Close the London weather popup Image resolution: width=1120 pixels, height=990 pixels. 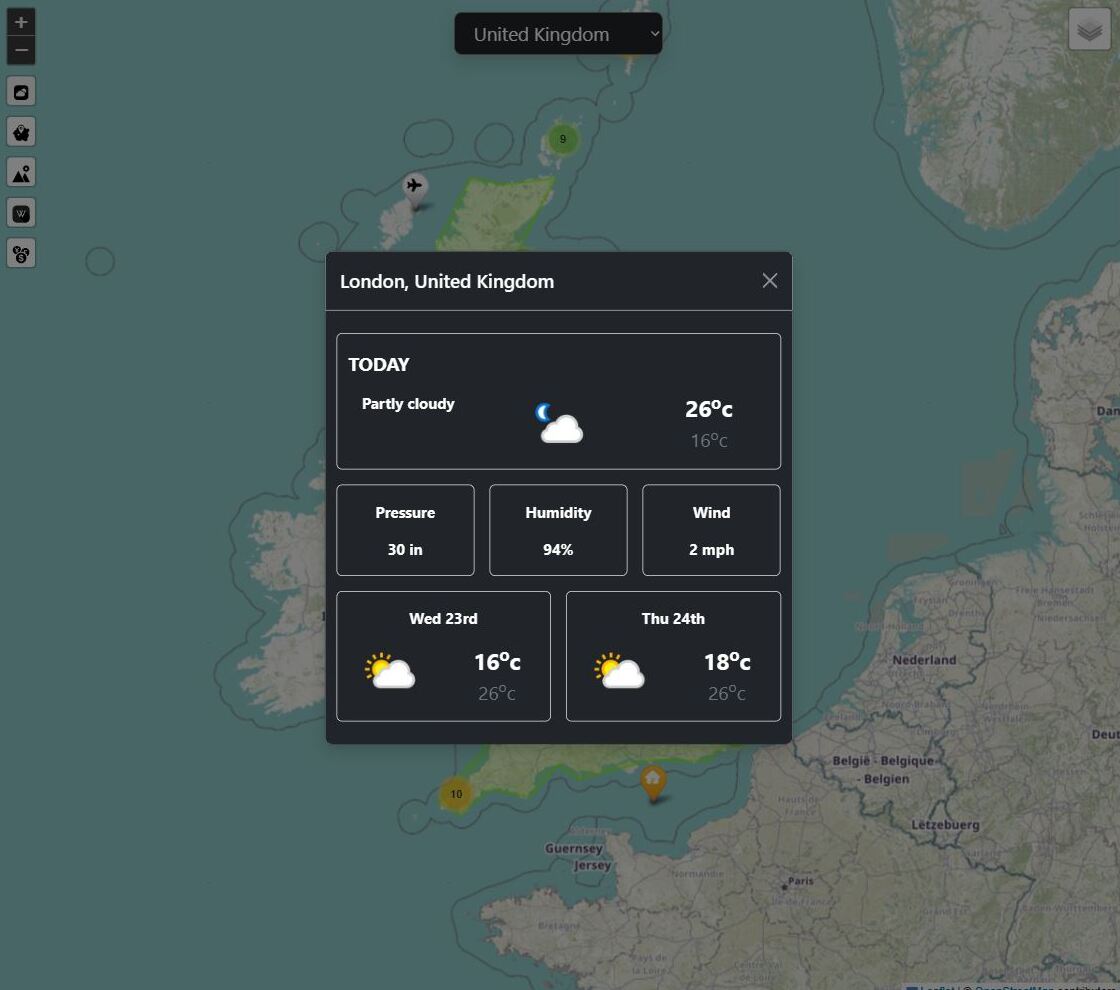point(769,281)
